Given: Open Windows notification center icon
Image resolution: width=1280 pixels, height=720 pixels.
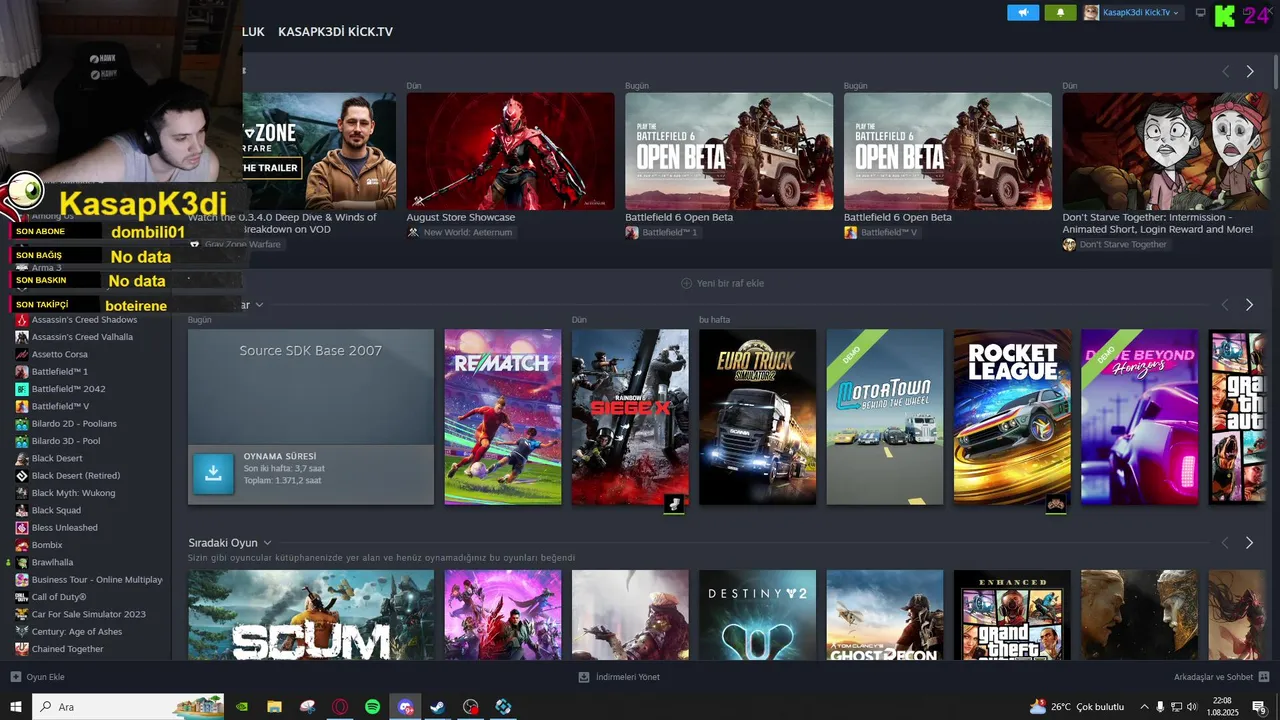Looking at the screenshot, I should coord(1259,707).
